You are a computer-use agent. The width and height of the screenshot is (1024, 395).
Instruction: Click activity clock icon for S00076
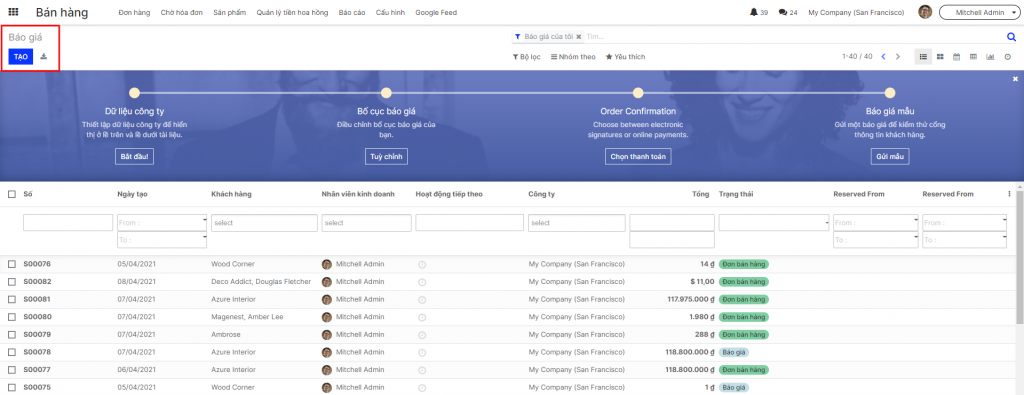pos(422,264)
